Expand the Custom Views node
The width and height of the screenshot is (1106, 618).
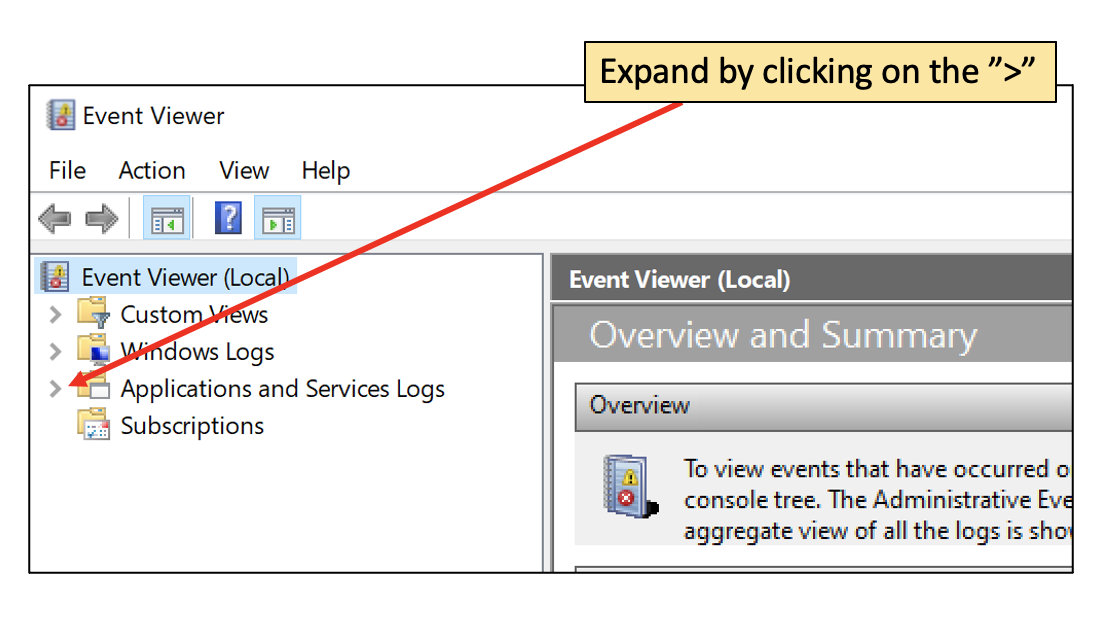pyautogui.click(x=55, y=314)
